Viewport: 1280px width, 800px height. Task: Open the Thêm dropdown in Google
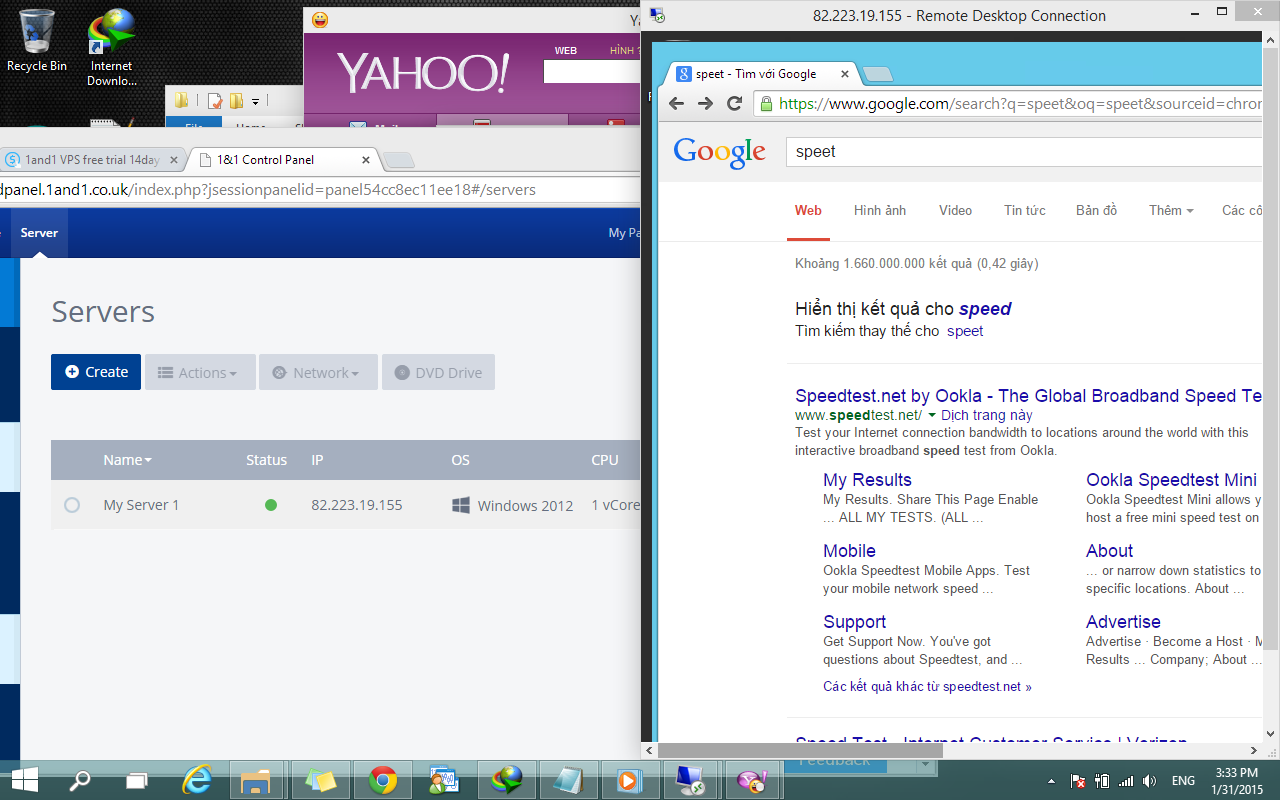pyautogui.click(x=1171, y=210)
